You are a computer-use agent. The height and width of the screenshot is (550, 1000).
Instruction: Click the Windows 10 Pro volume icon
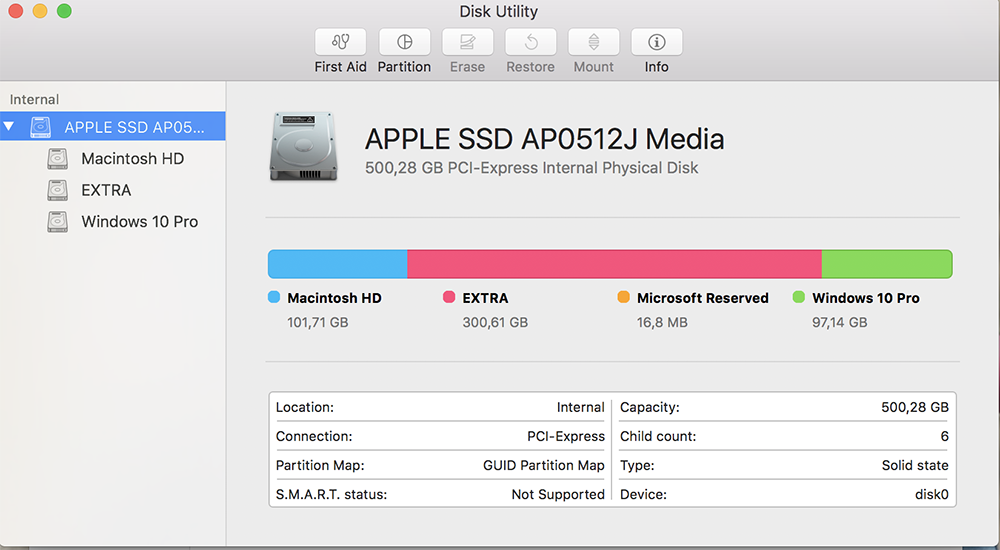58,222
